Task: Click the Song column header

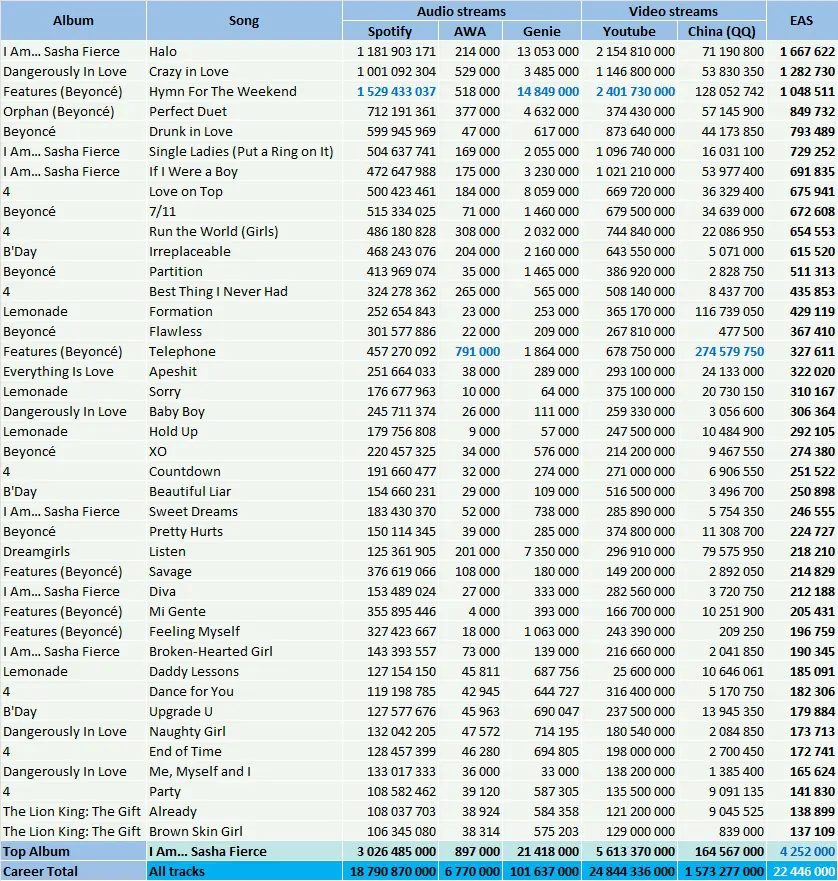Action: tap(244, 21)
